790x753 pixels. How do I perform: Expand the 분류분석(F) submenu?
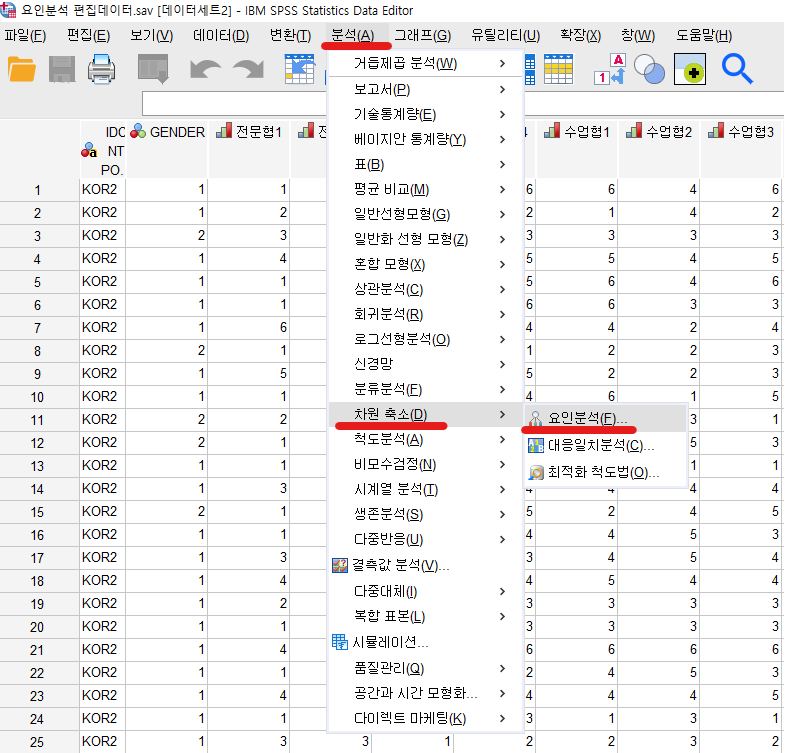coord(426,389)
